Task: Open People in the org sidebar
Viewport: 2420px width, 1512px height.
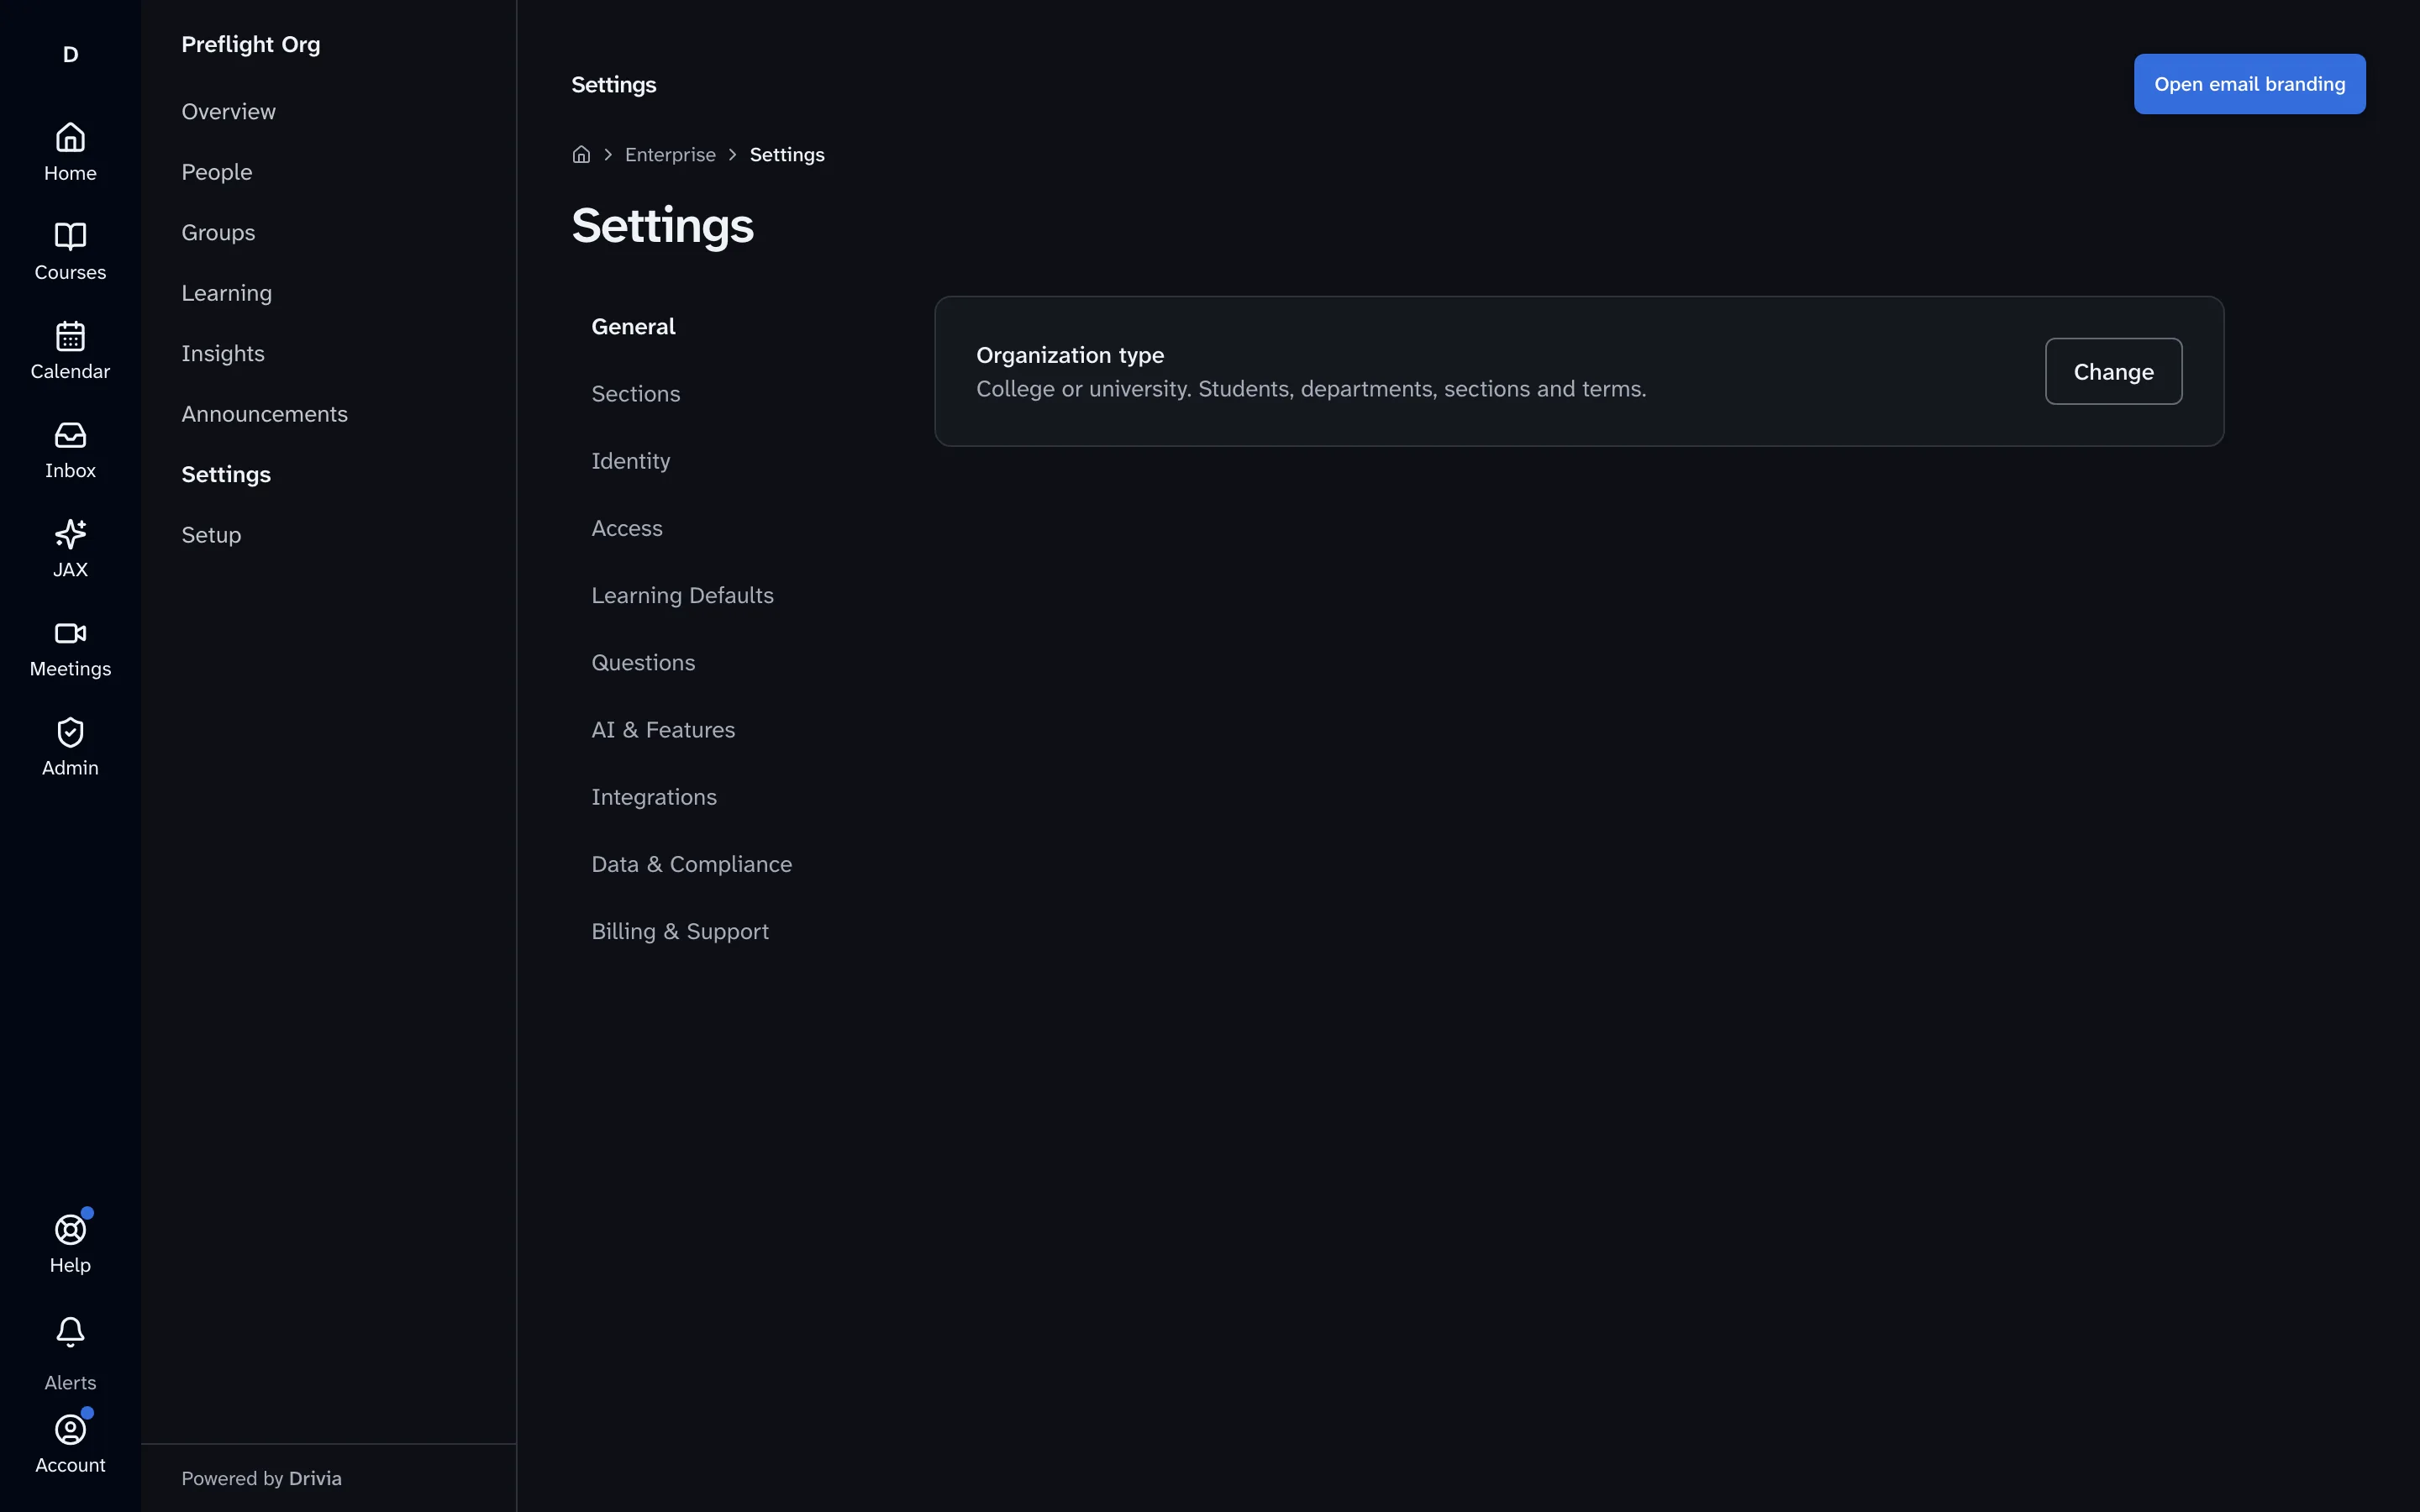Action: pos(217,172)
